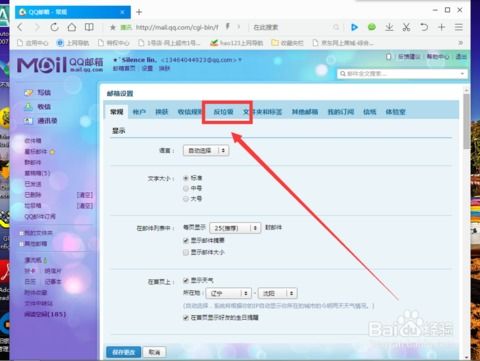Click the settings page vertical scrollbar
The height and width of the screenshot is (361, 480).
pyautogui.click(x=466, y=122)
